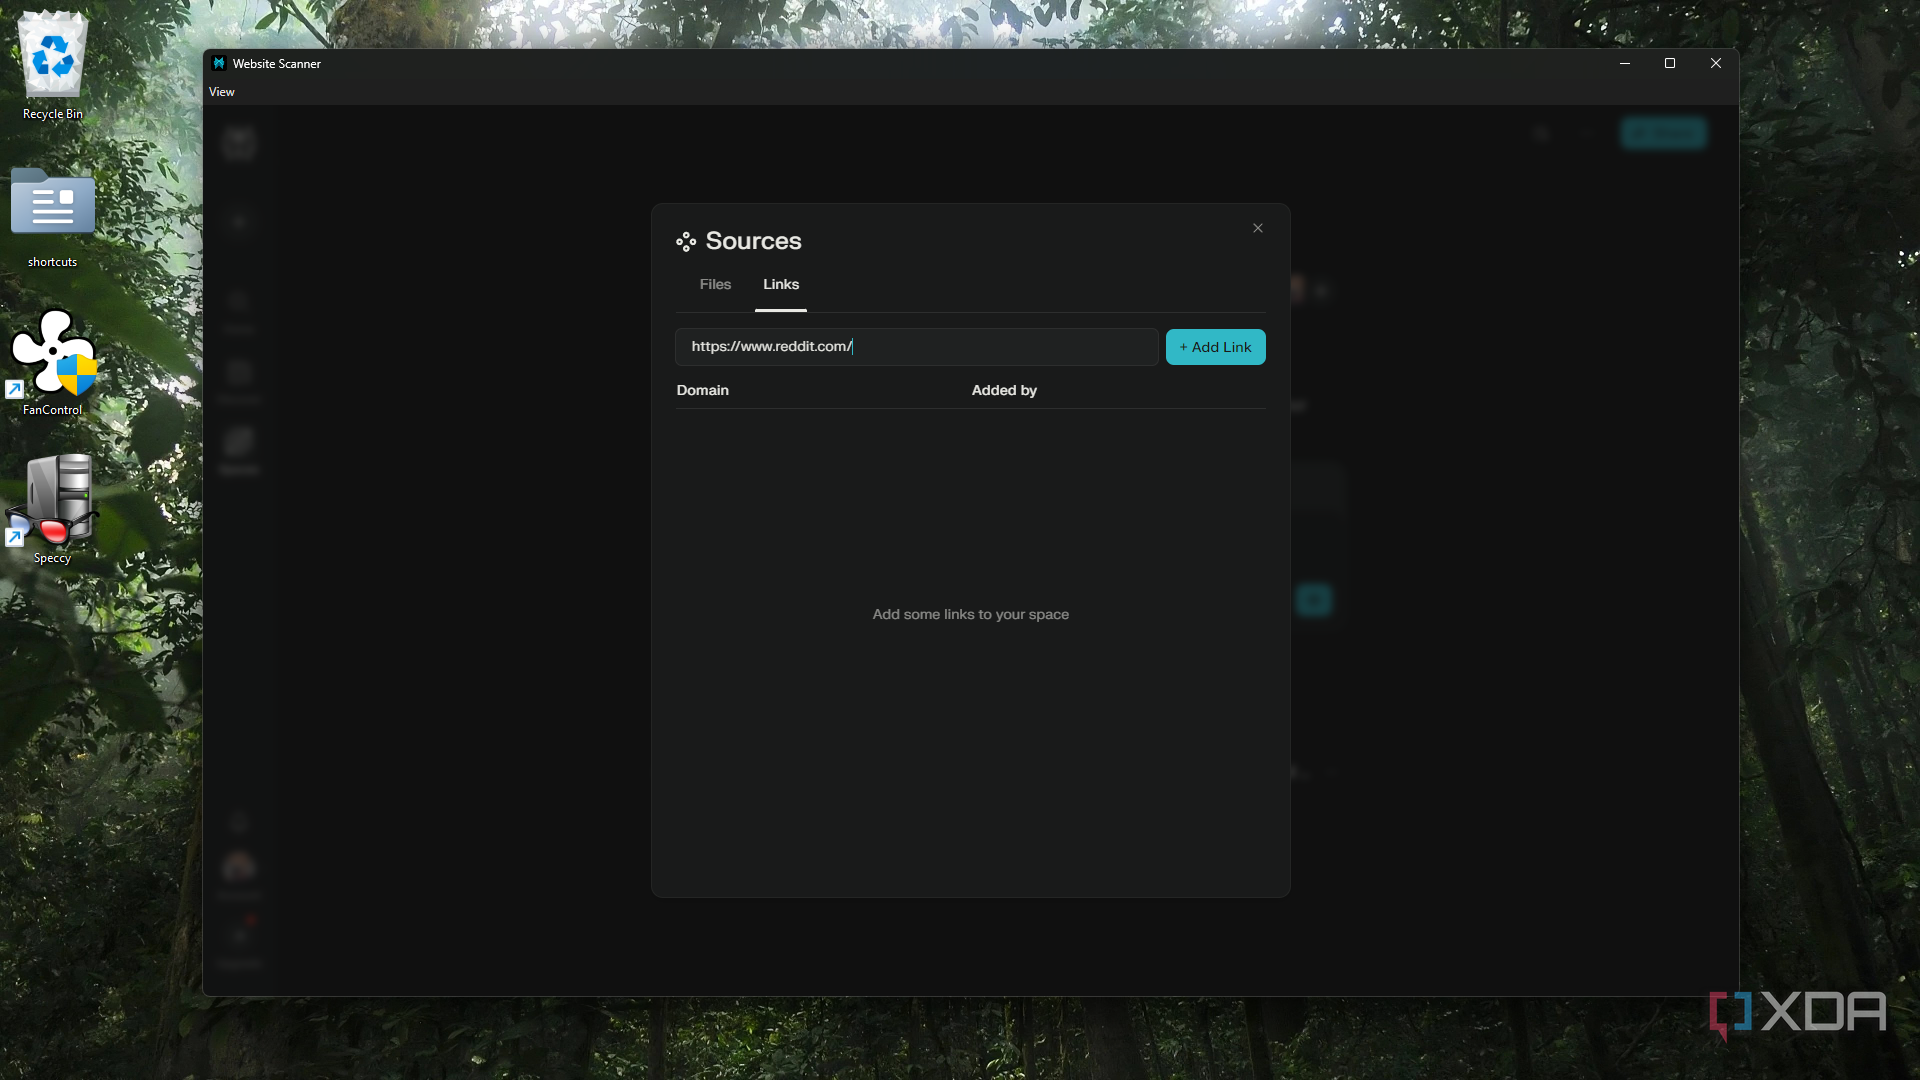Select the Speccy desktop shortcut
Viewport: 1920px width, 1080px height.
click(x=53, y=509)
